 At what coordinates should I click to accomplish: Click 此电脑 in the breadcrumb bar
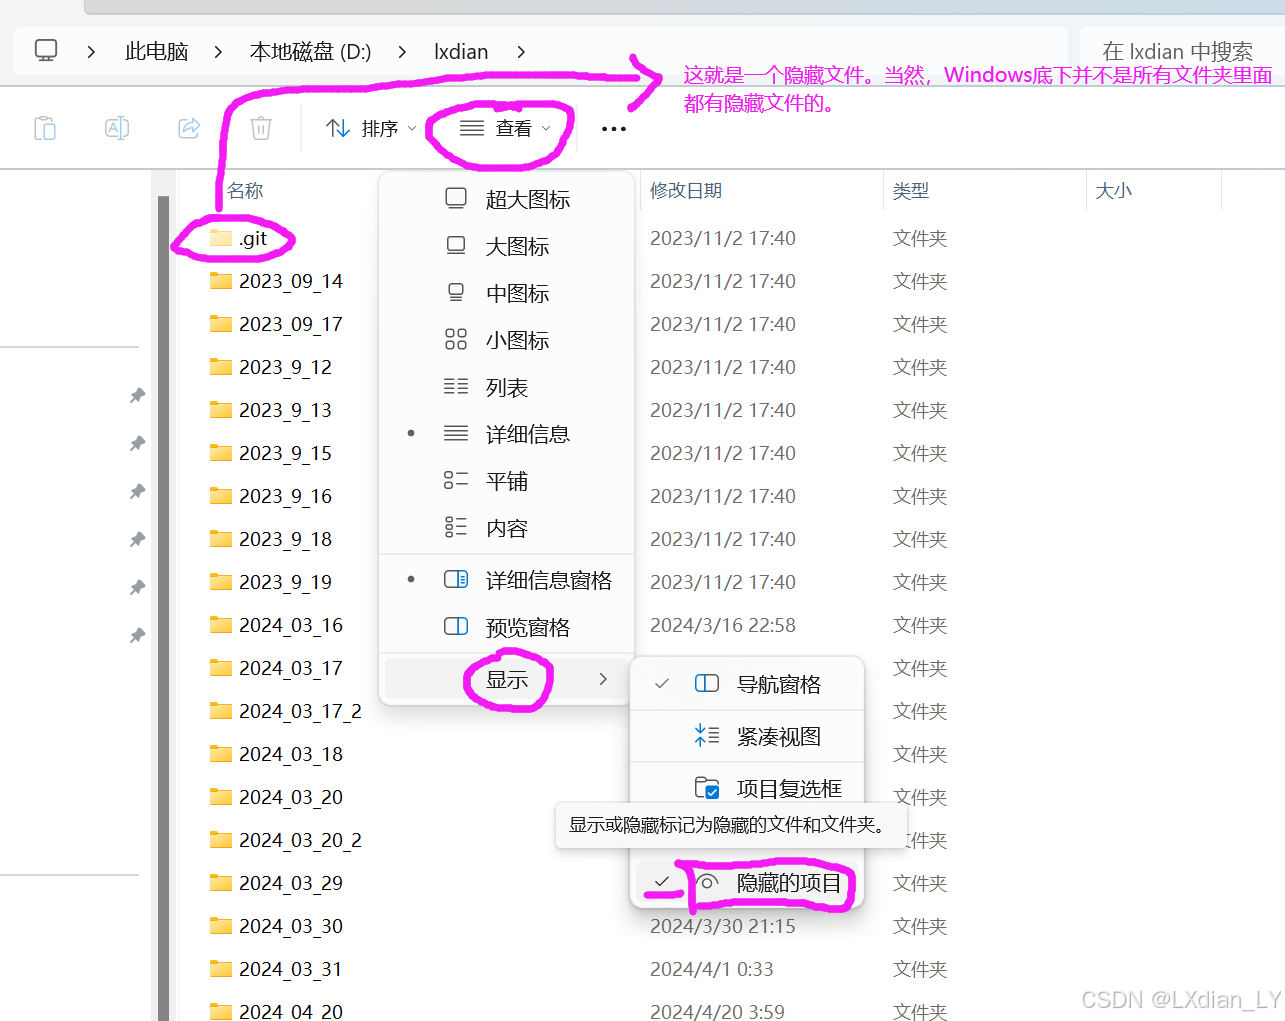click(x=156, y=51)
